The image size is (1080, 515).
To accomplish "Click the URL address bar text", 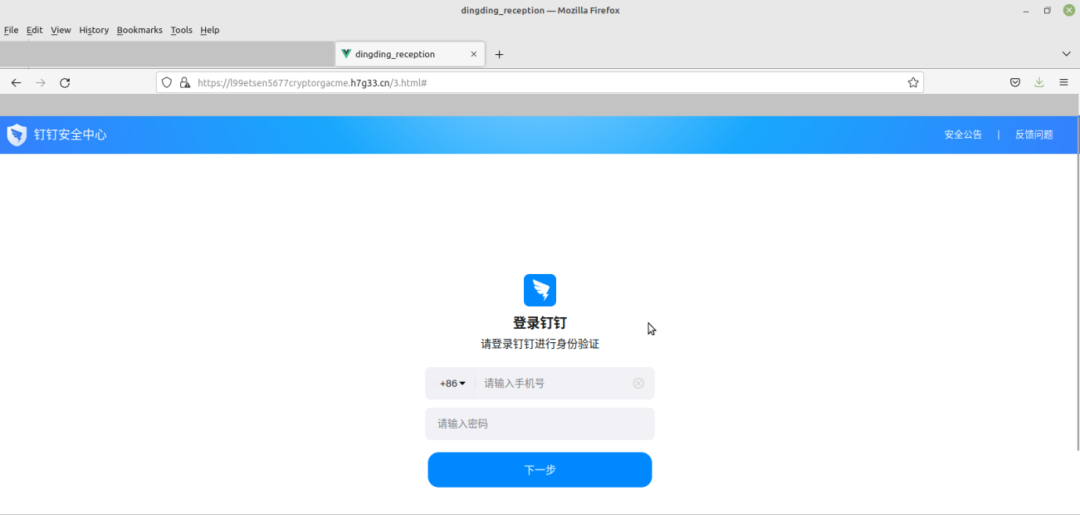I will pyautogui.click(x=312, y=83).
